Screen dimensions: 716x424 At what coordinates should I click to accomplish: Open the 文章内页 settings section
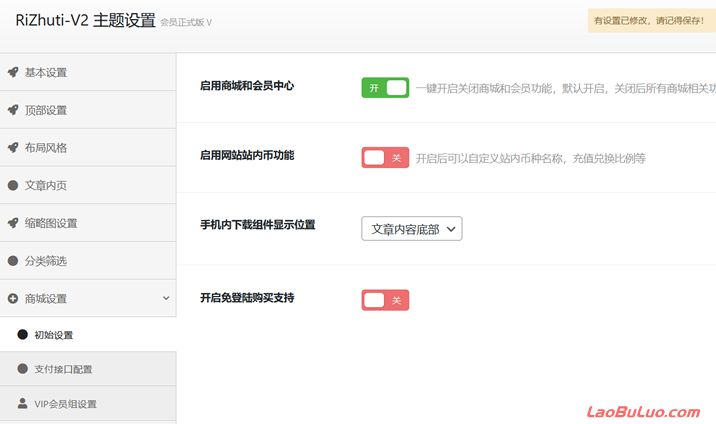(88, 185)
